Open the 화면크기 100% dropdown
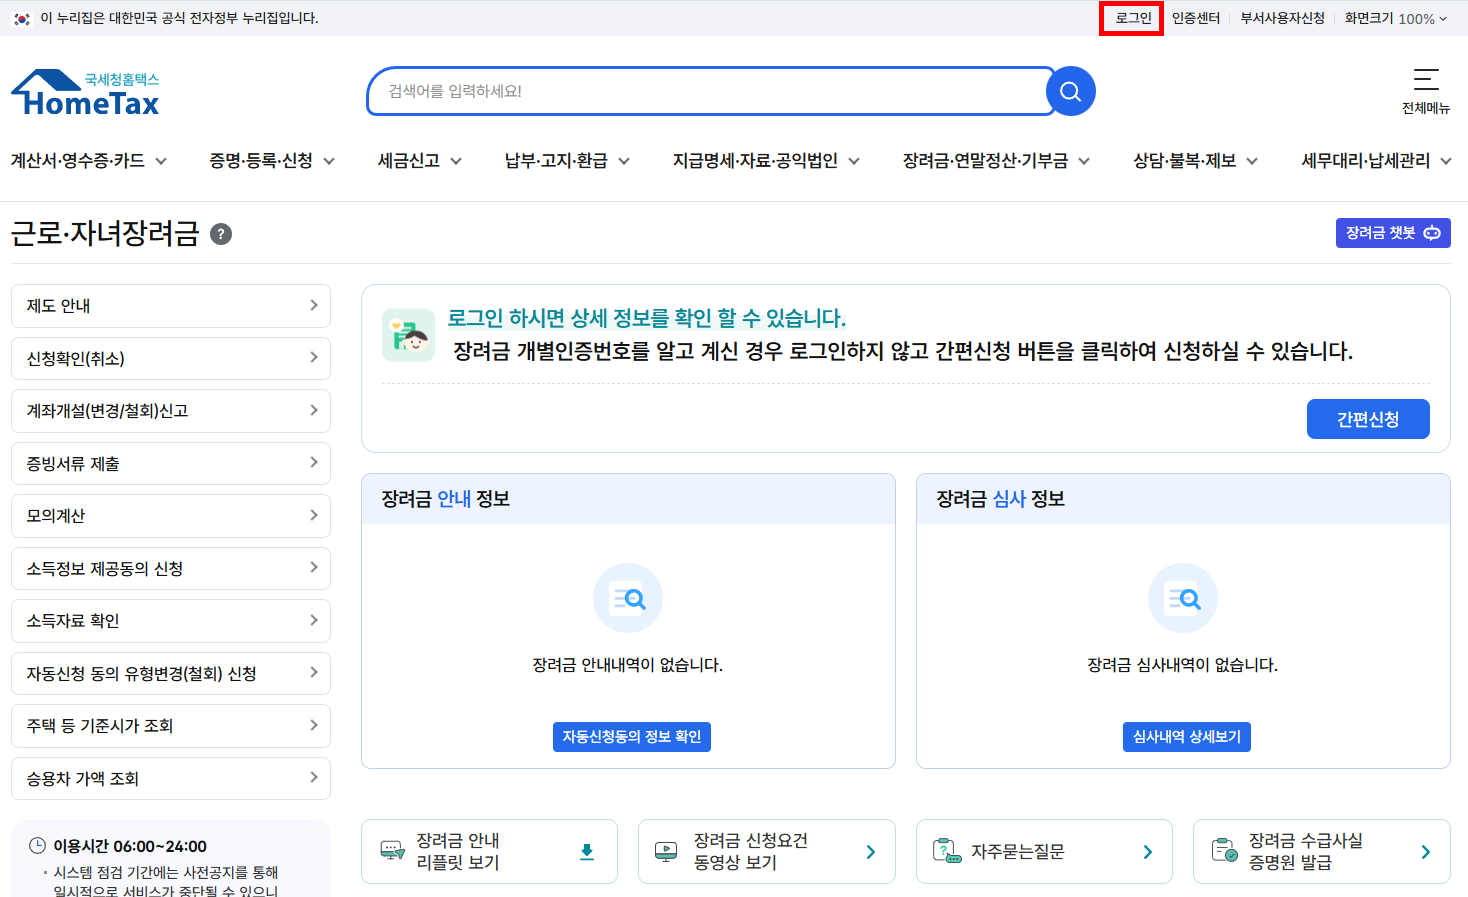Image resolution: width=1468 pixels, height=897 pixels. (x=1396, y=17)
